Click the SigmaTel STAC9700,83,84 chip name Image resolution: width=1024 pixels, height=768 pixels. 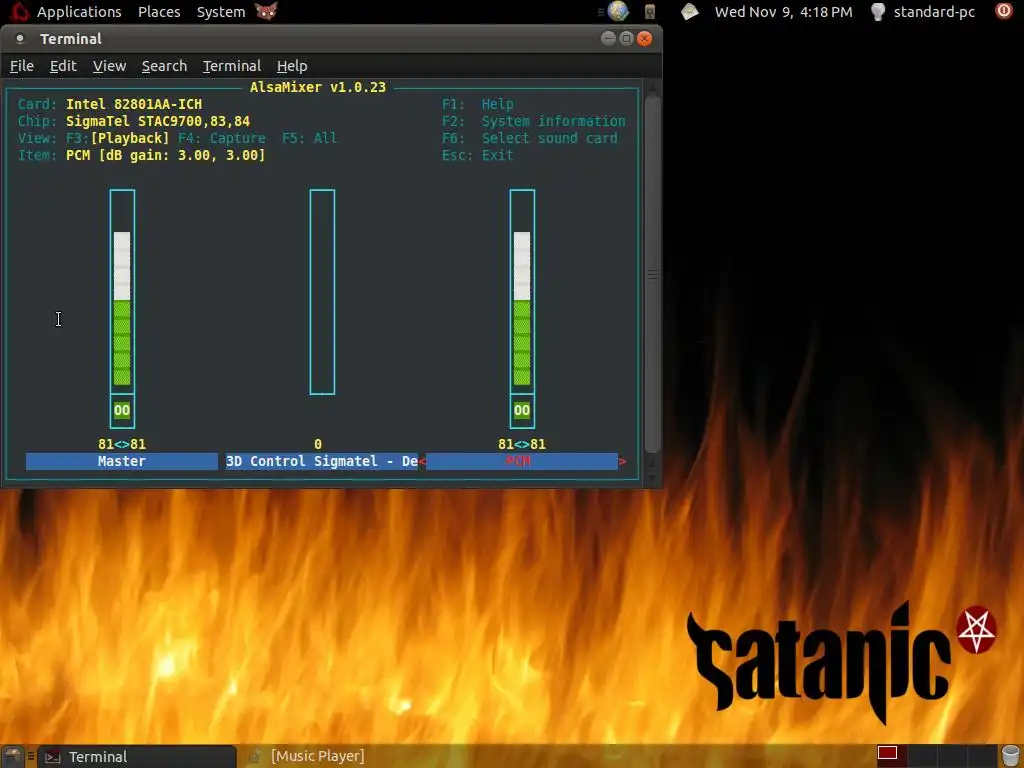158,121
